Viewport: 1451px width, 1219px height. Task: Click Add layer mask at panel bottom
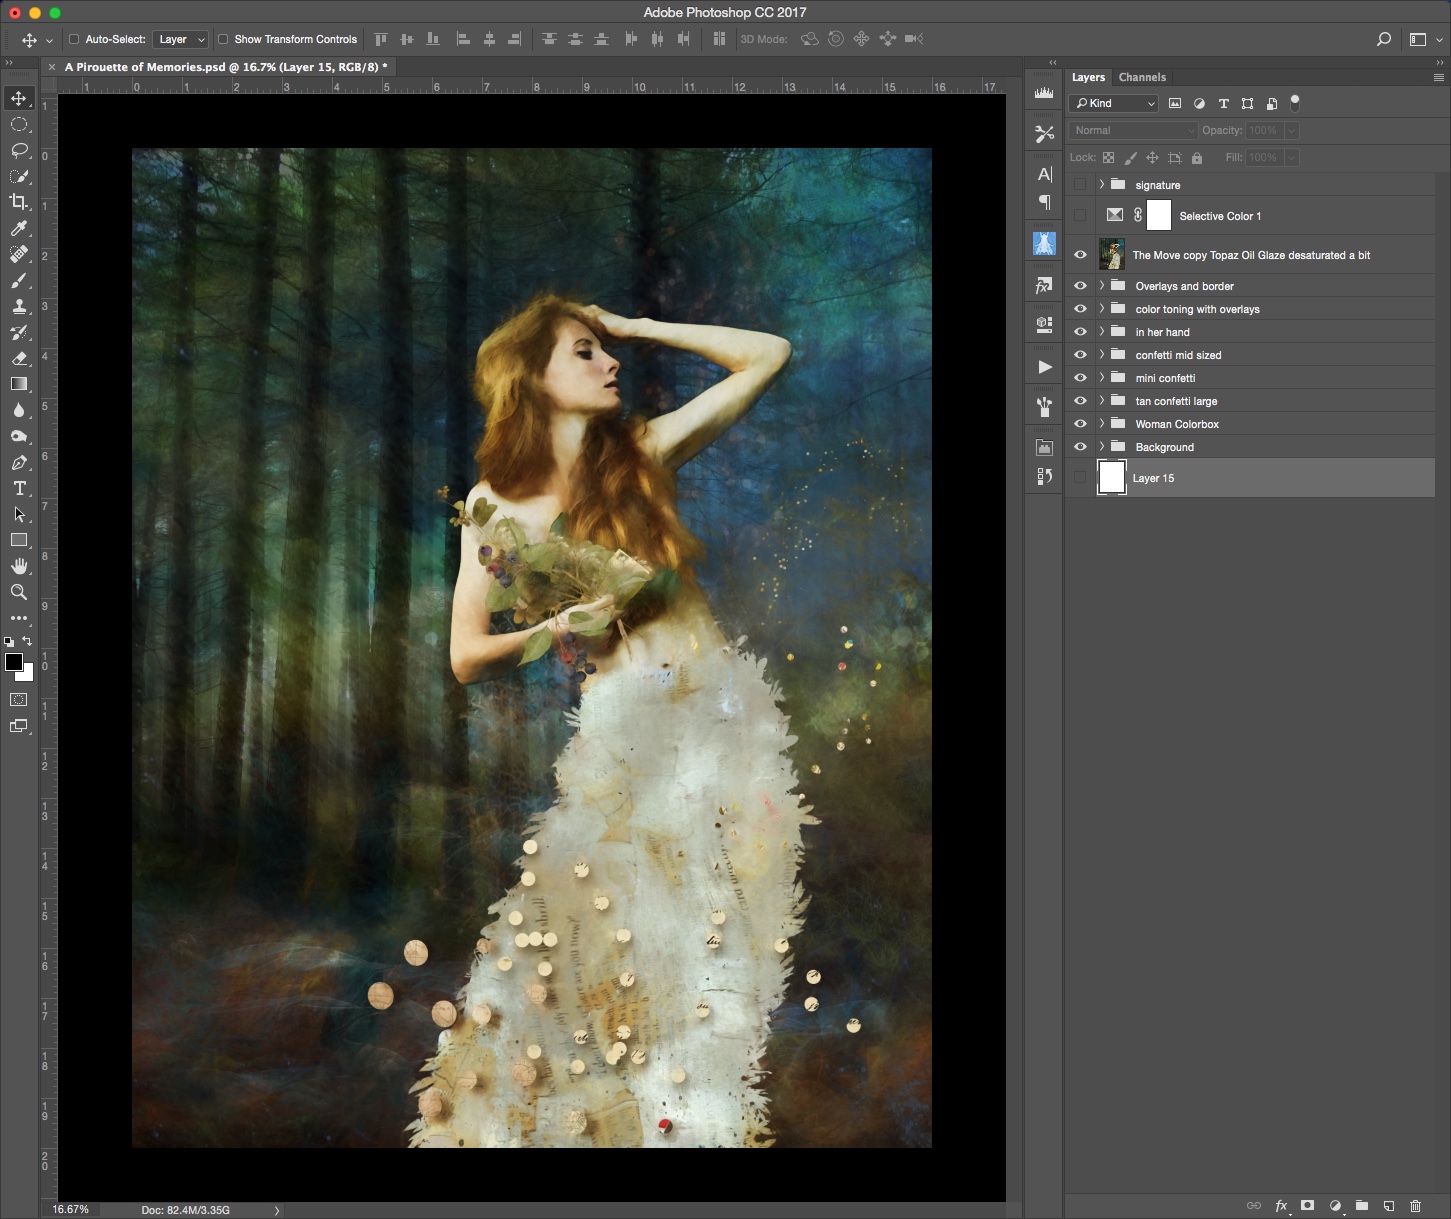coord(1307,1205)
